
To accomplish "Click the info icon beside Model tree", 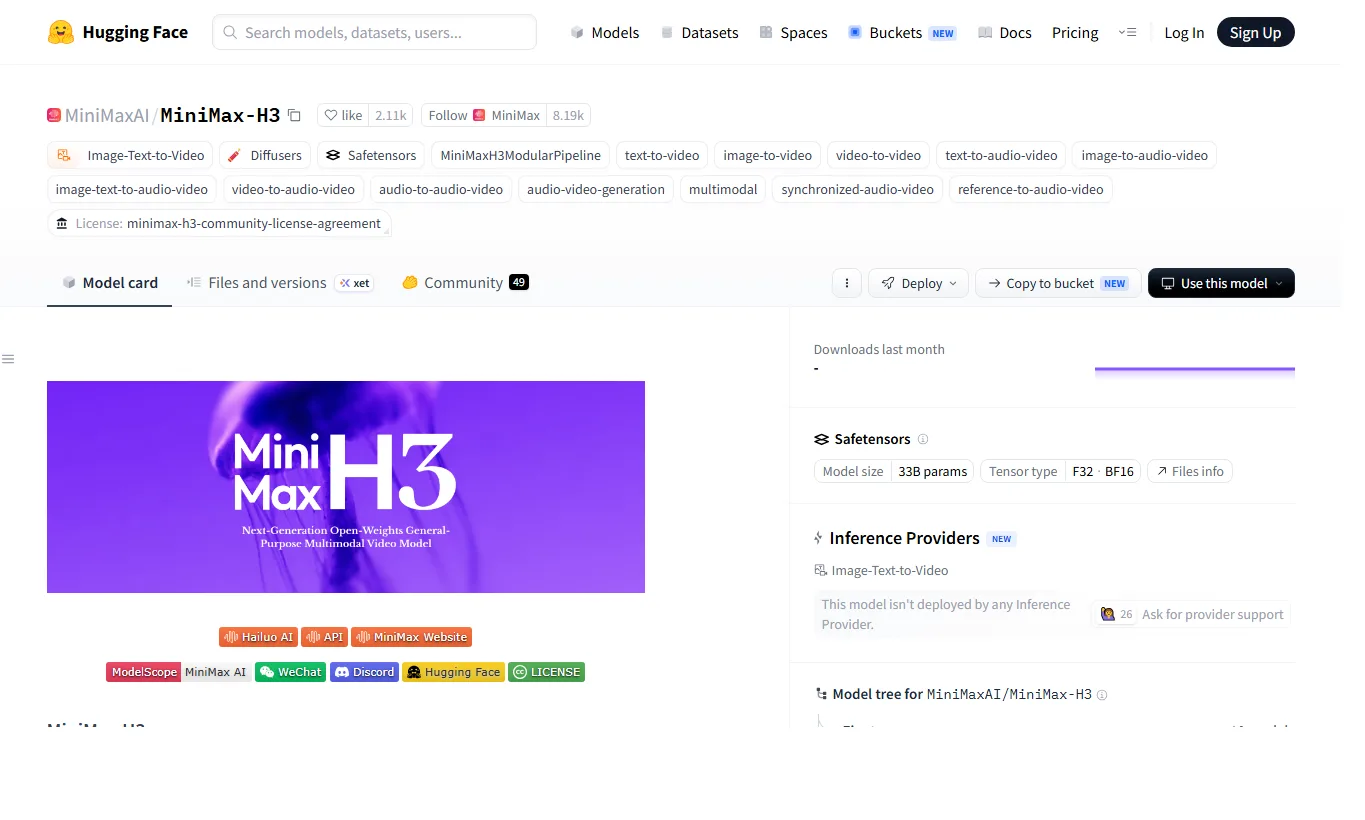I will click(x=1102, y=694).
